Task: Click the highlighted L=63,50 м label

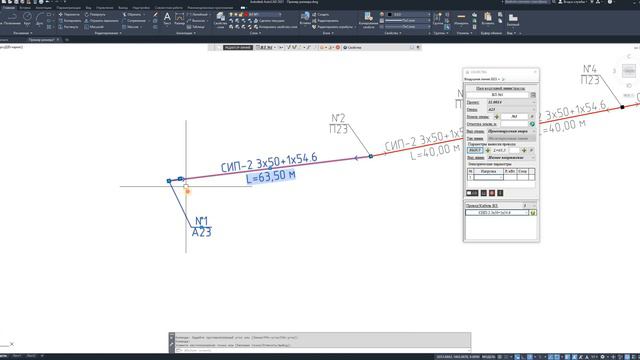Action: 271,177
